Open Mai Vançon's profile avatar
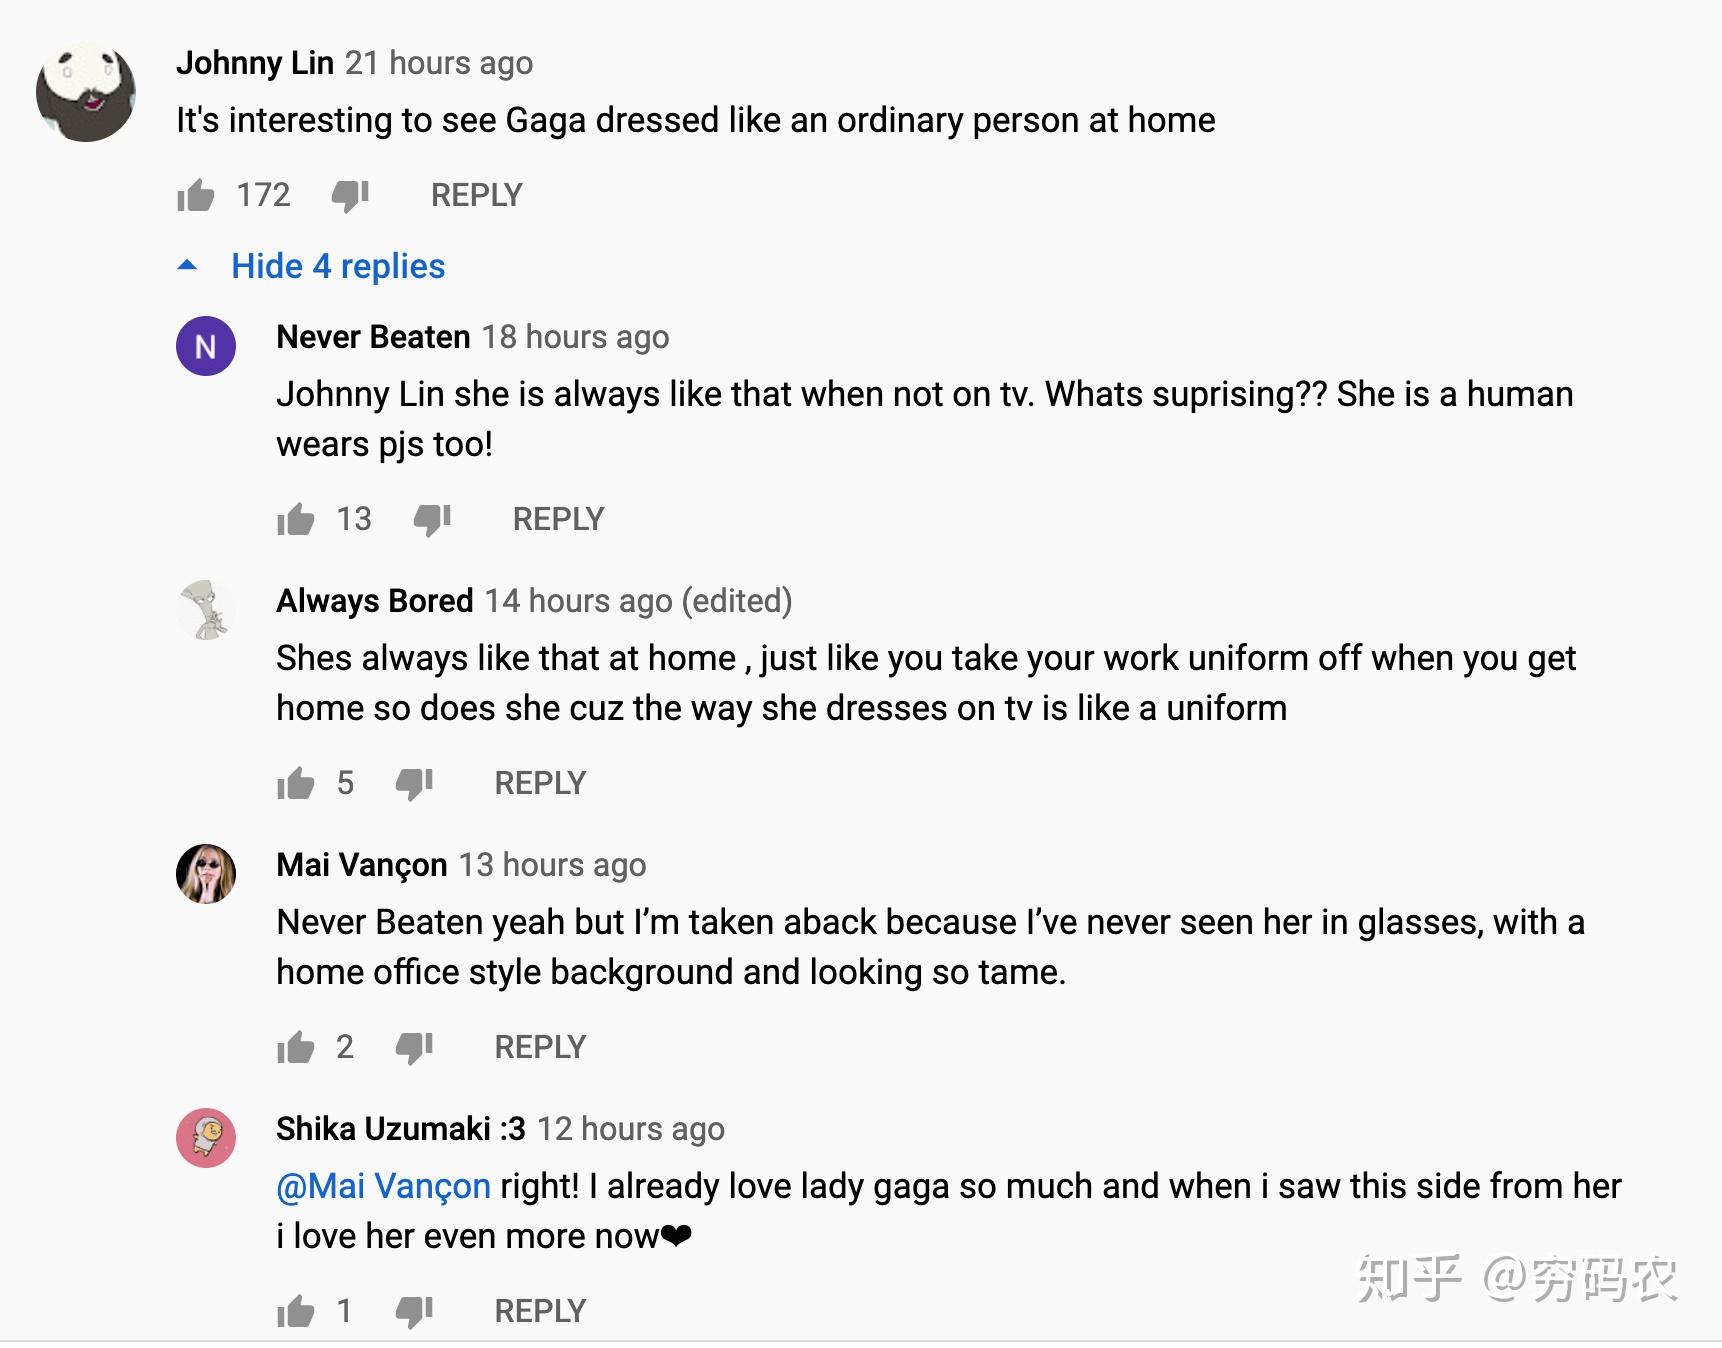Image resolution: width=1722 pixels, height=1348 pixels. (206, 874)
